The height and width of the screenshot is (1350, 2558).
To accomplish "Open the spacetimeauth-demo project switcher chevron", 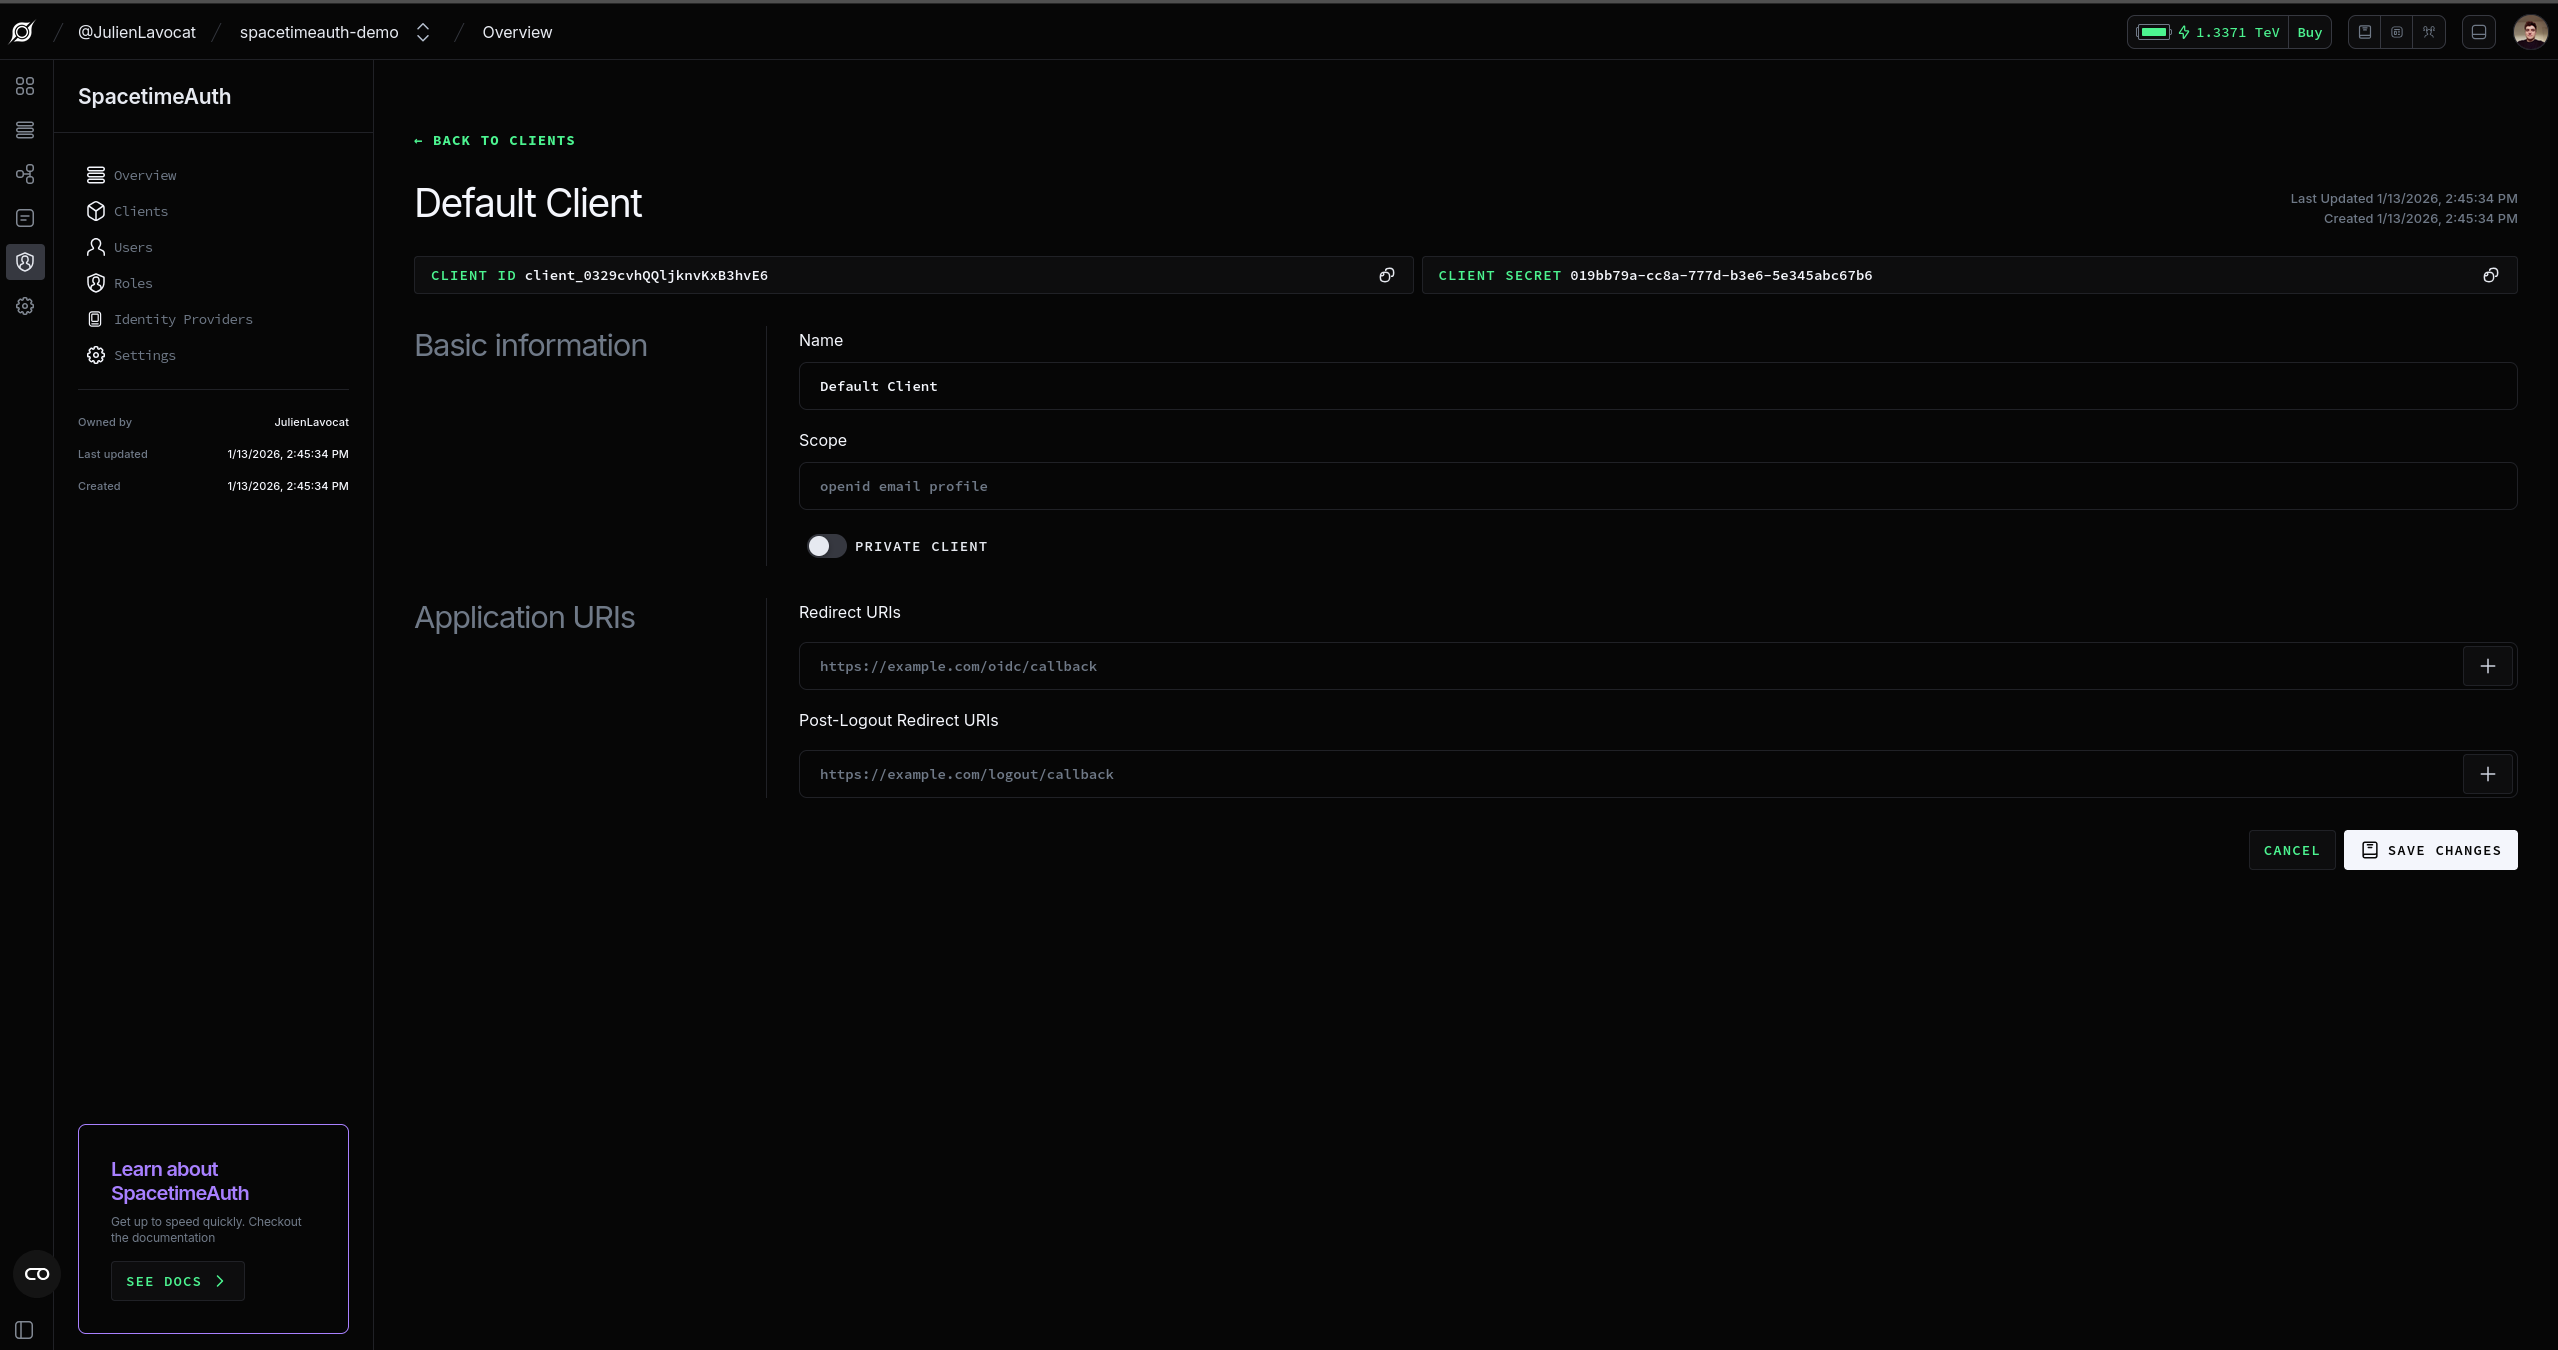I will tap(422, 32).
